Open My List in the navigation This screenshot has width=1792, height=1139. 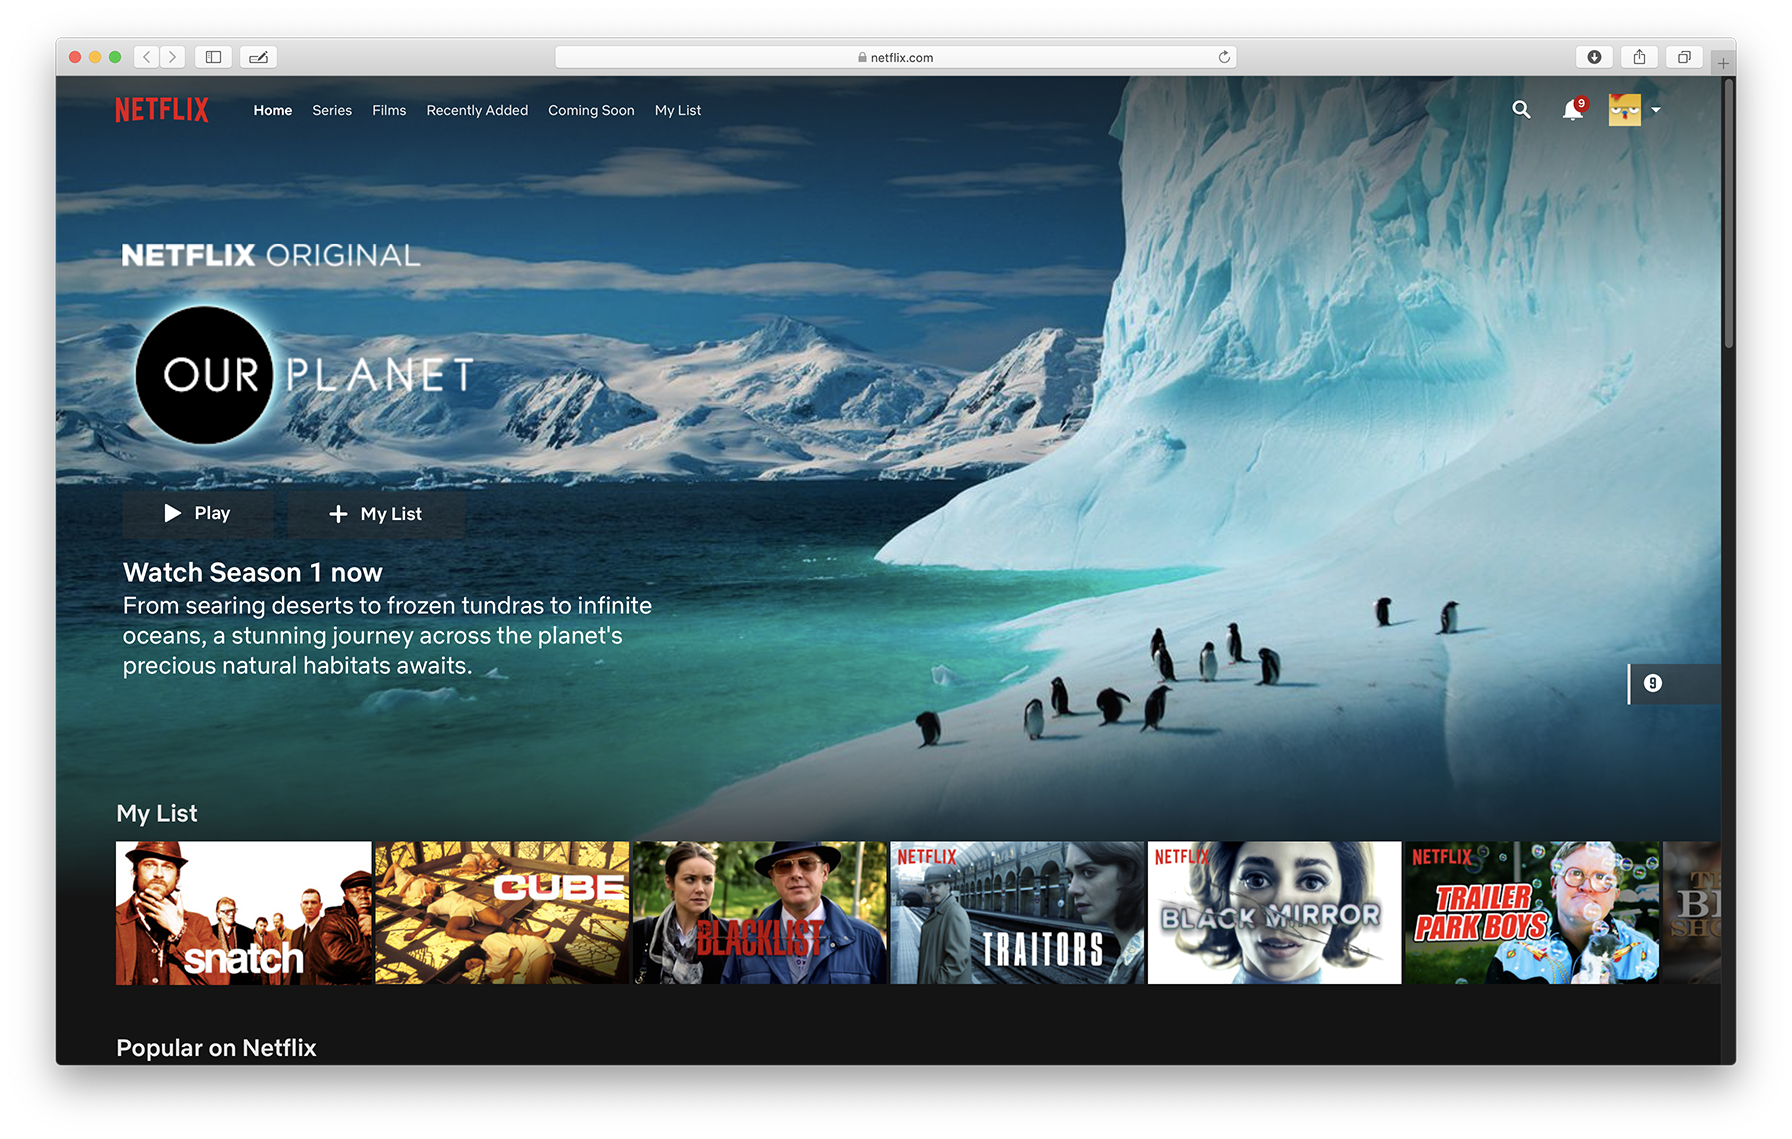pyautogui.click(x=678, y=110)
